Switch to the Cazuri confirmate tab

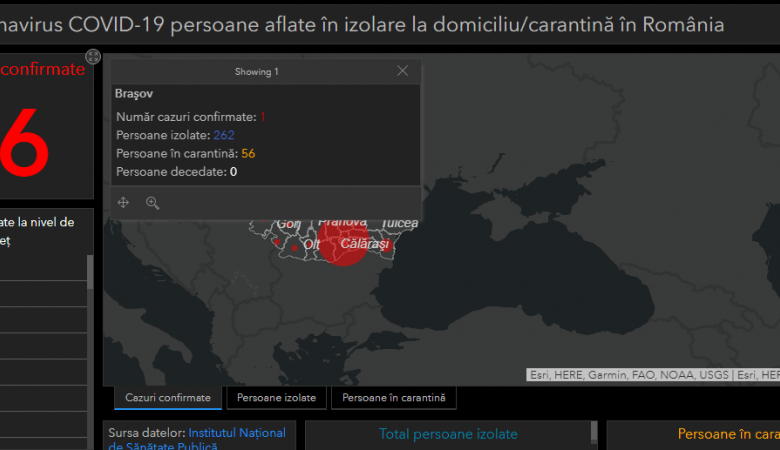(x=168, y=398)
